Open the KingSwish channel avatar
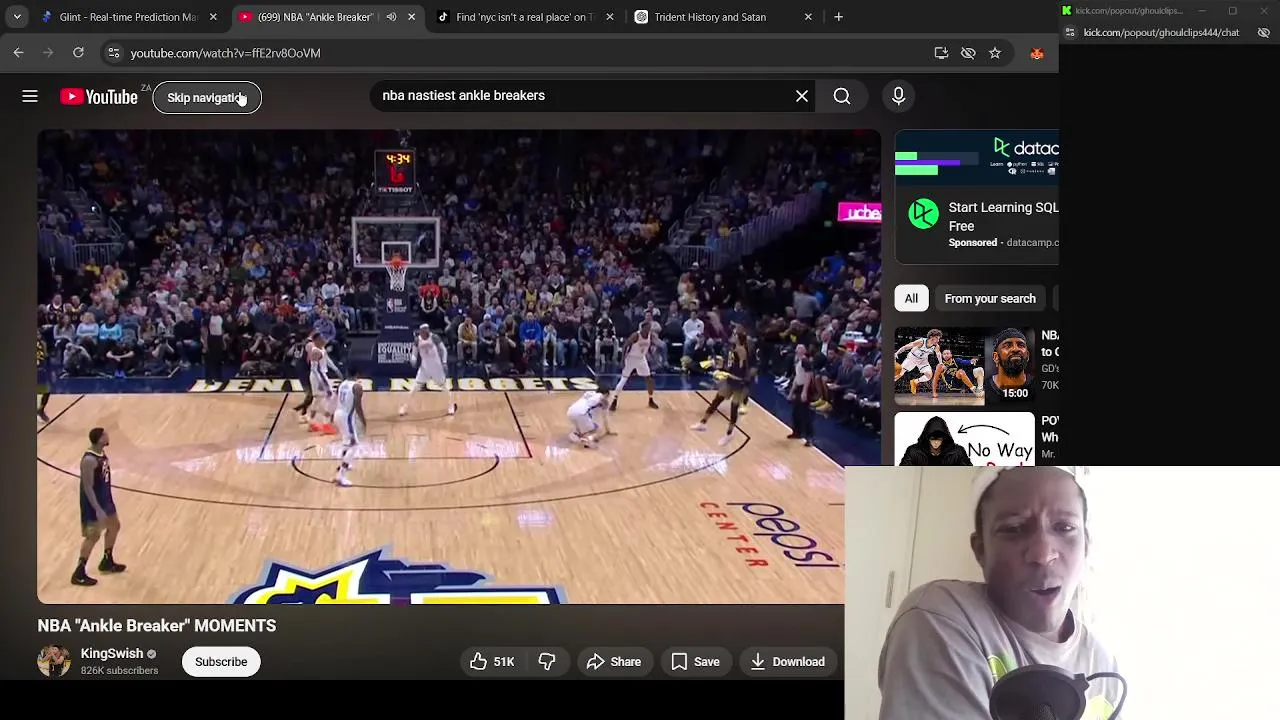1280x720 pixels. pyautogui.click(x=54, y=661)
